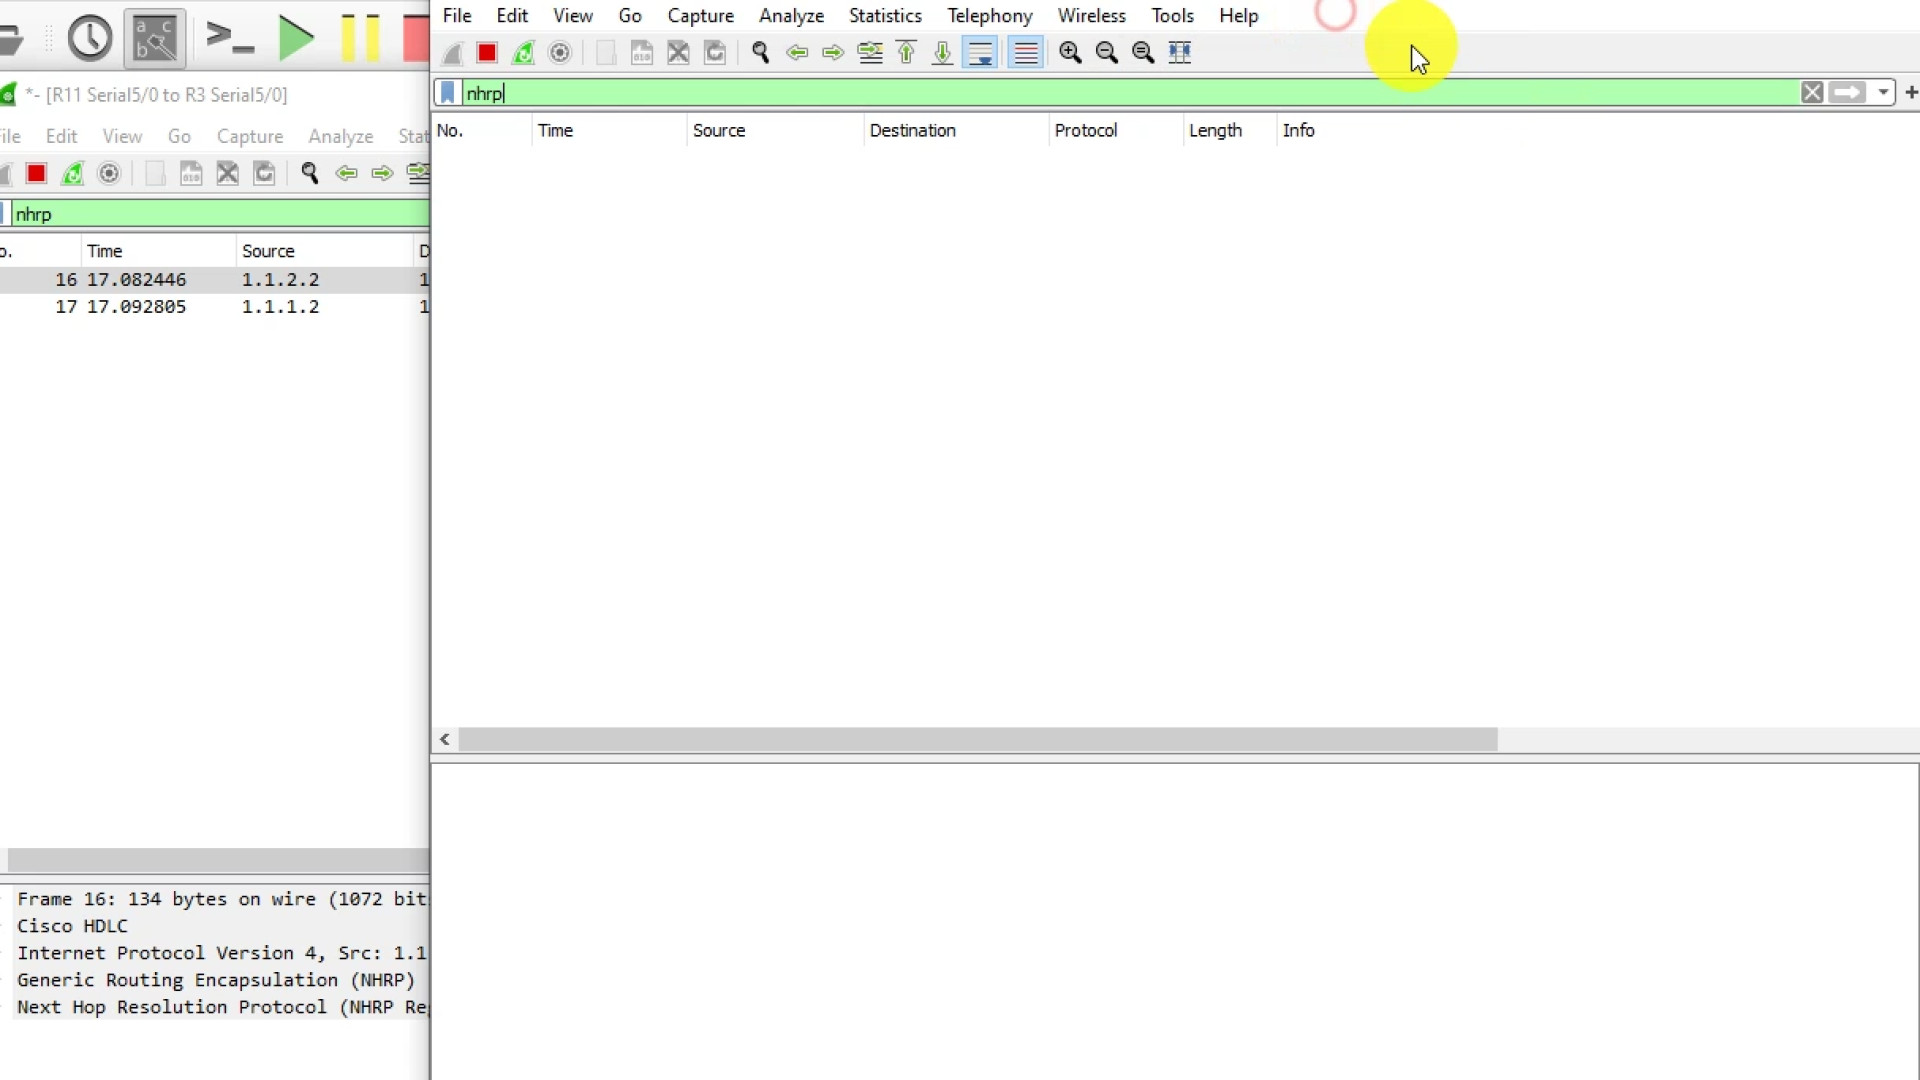This screenshot has height=1080, width=1920.
Task: Toggle packet colorization rules
Action: (x=1026, y=53)
